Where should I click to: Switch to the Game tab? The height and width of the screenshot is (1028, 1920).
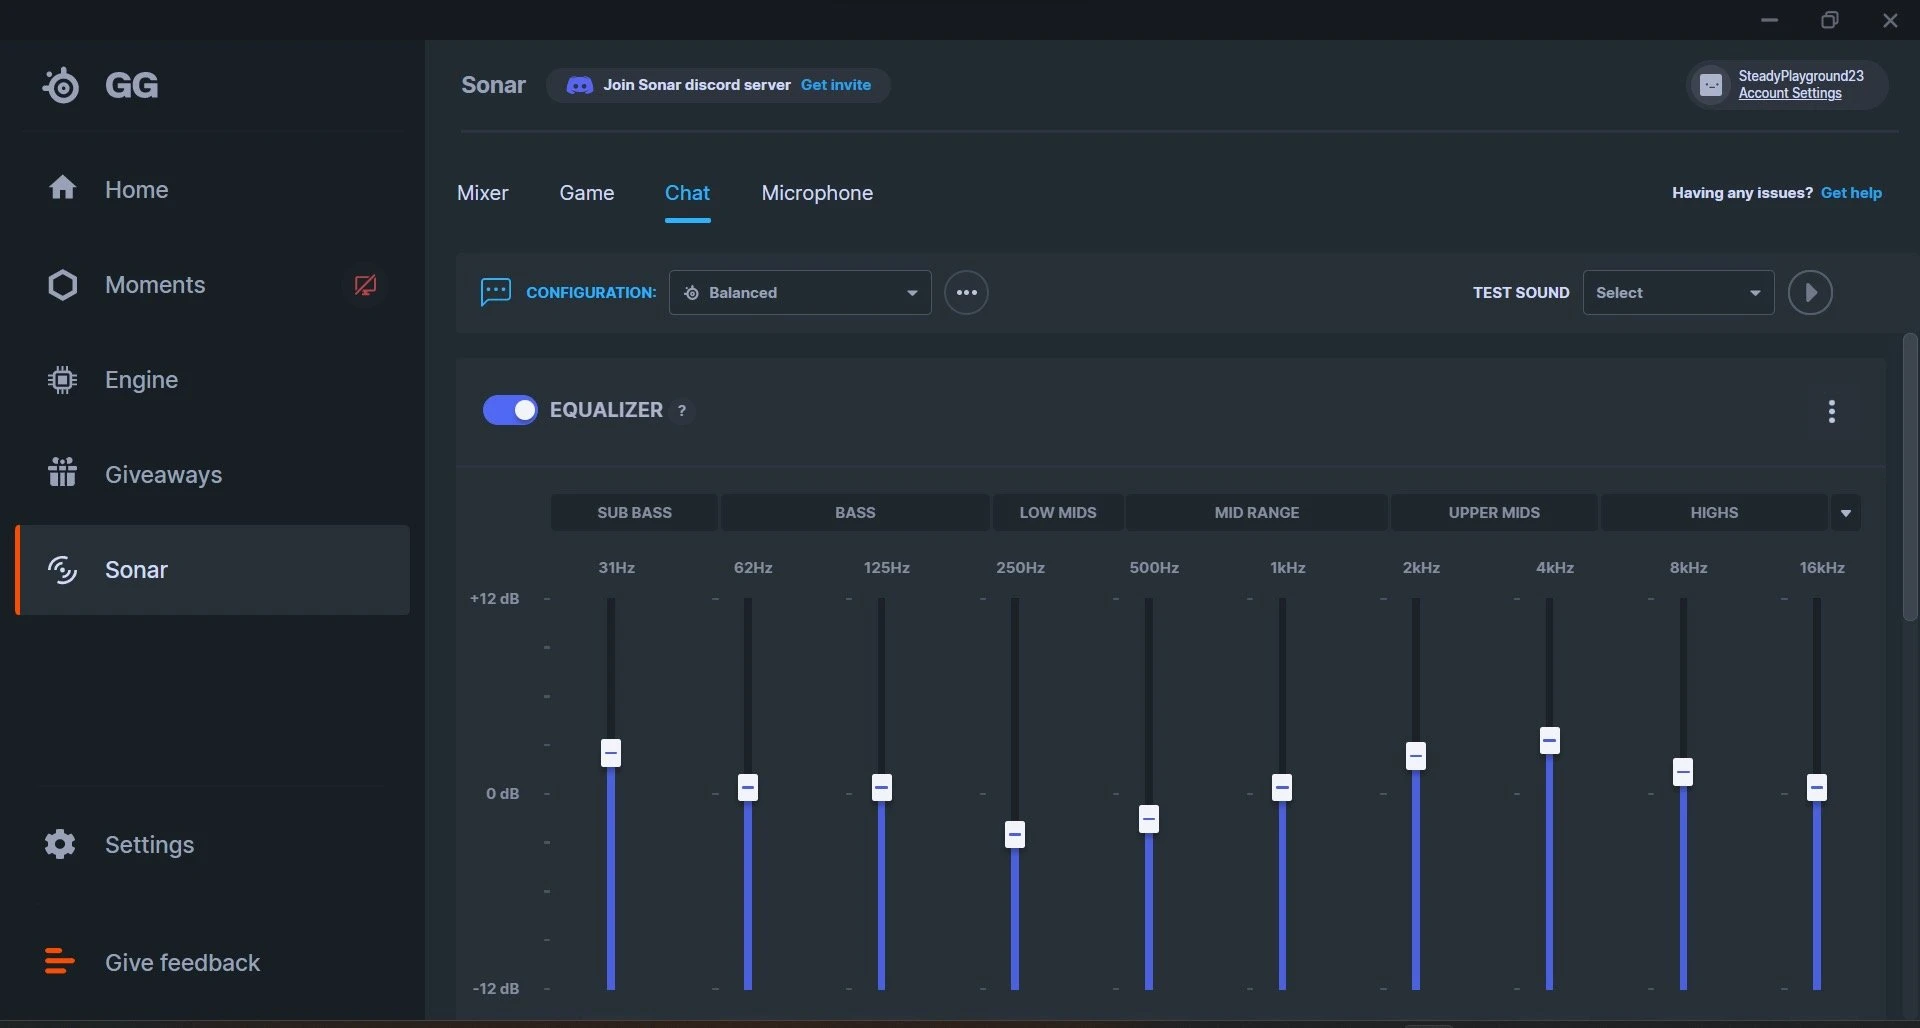[586, 193]
